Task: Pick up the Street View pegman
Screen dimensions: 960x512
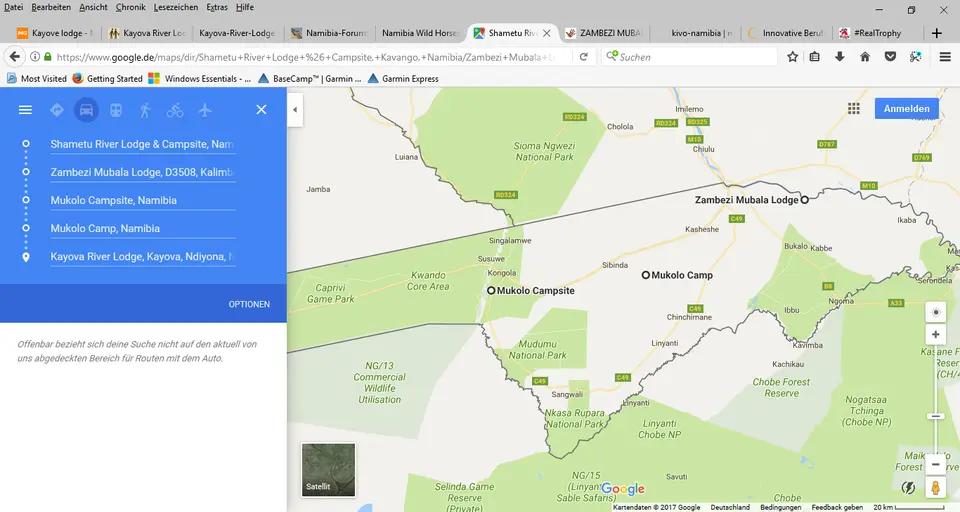Action: tap(936, 488)
